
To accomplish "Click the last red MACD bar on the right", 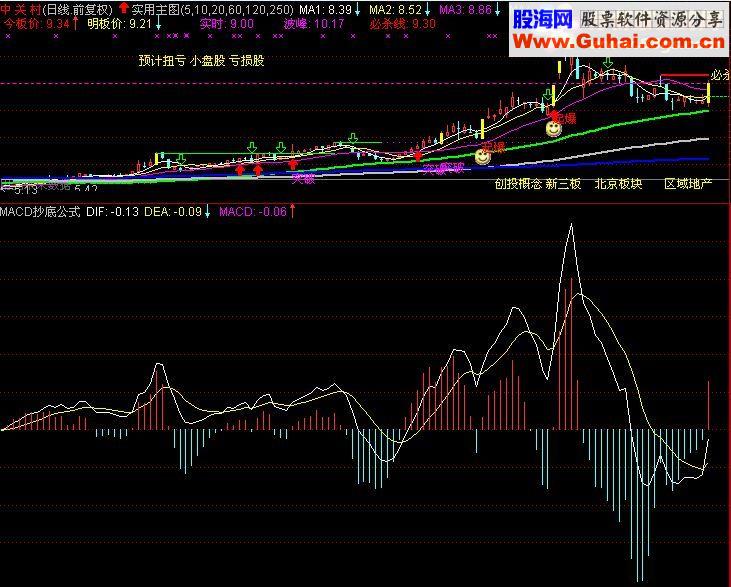I will click(709, 405).
